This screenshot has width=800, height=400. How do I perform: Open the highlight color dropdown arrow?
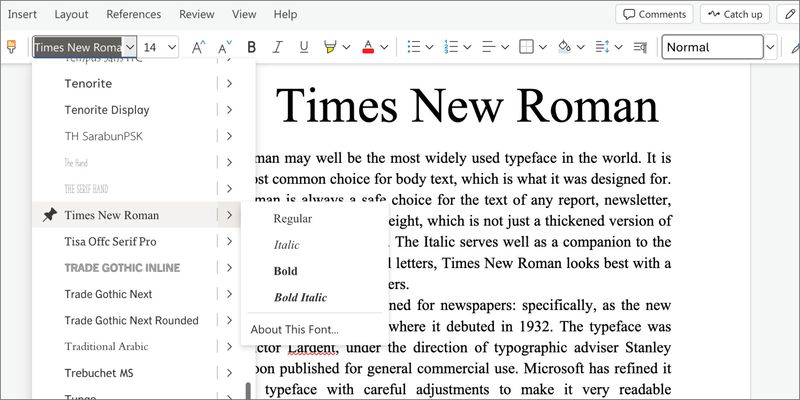346,47
